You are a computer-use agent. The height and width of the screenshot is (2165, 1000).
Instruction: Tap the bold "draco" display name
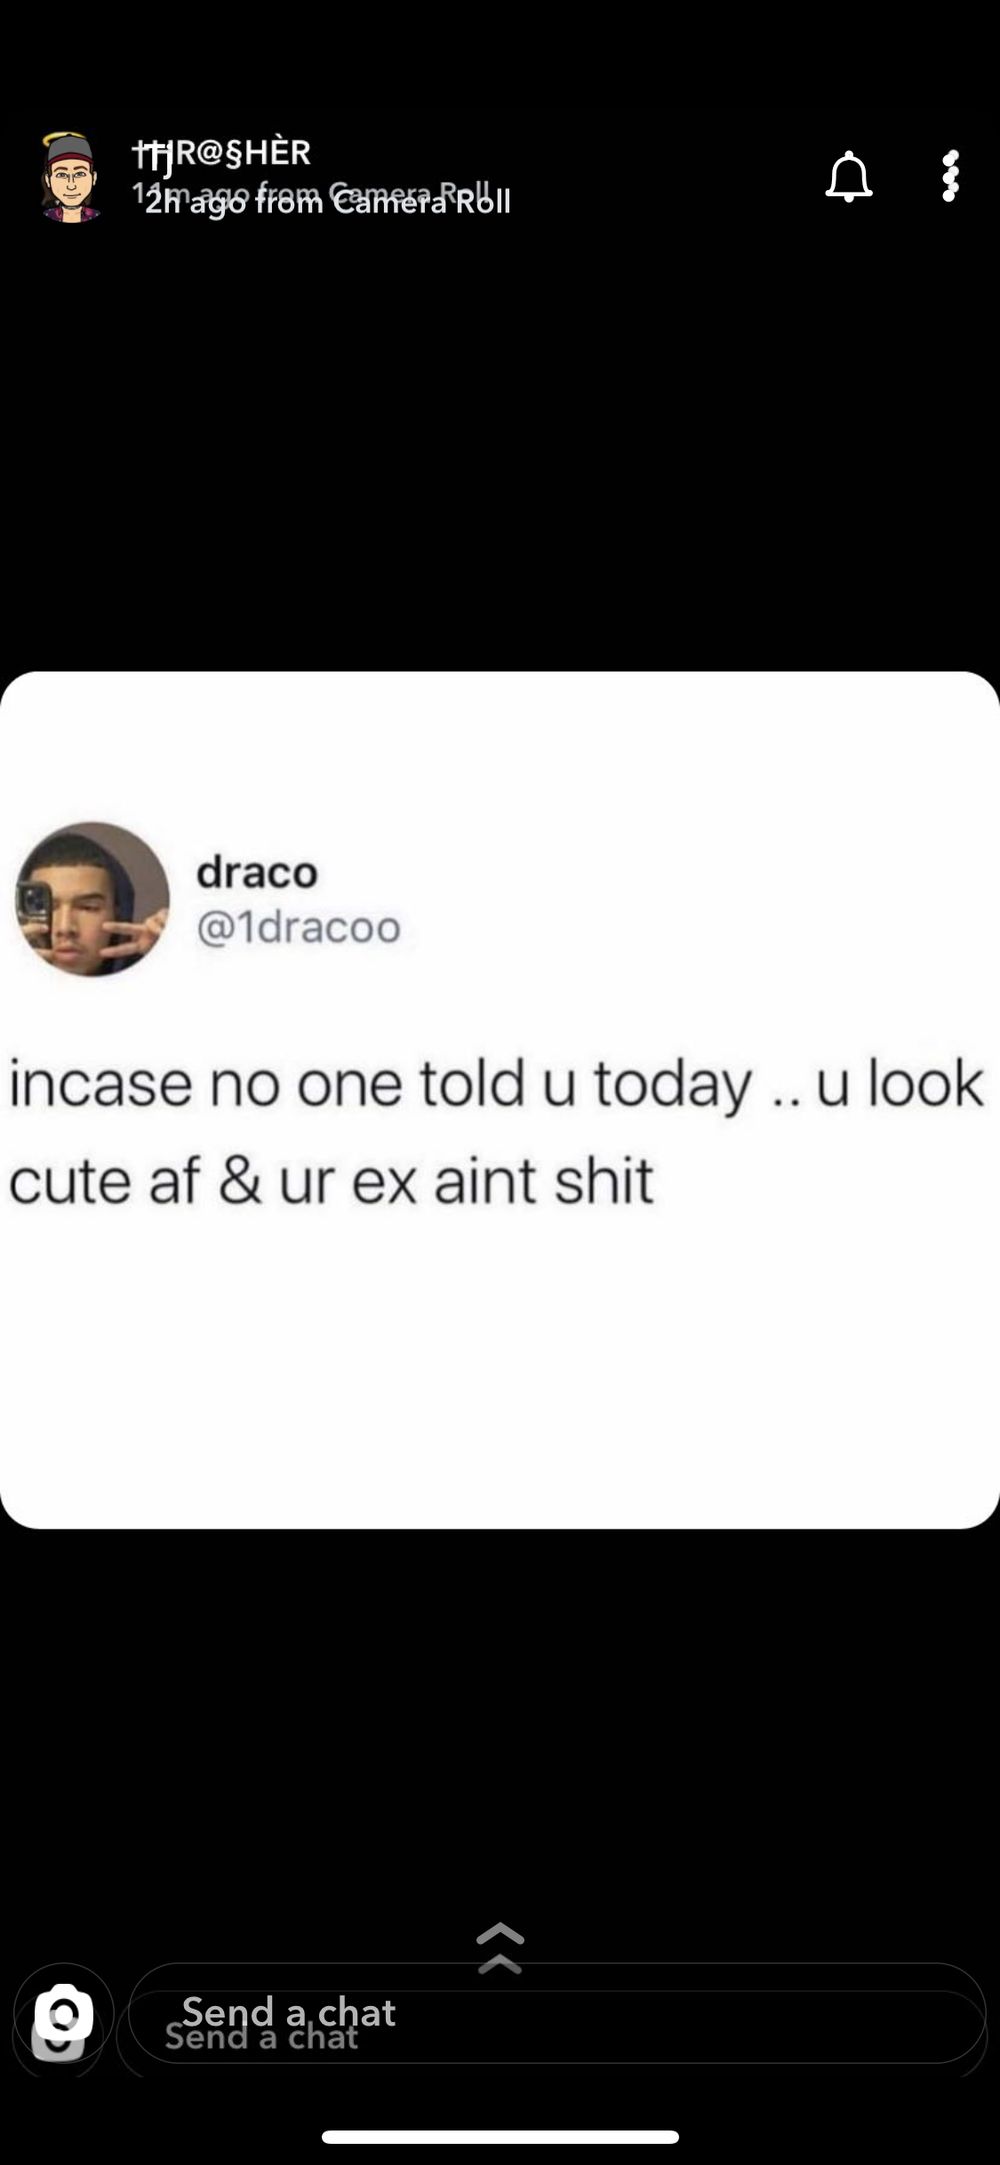[257, 872]
